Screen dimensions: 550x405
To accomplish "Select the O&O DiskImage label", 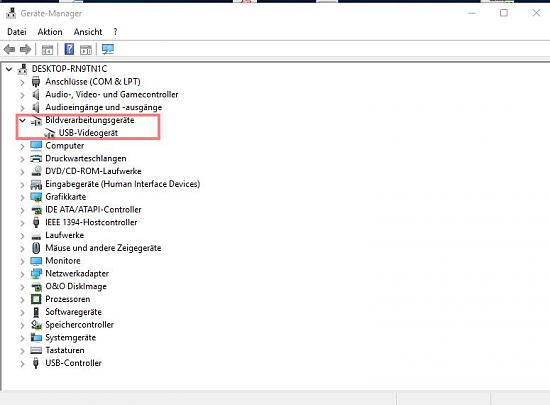I will click(x=76, y=286).
